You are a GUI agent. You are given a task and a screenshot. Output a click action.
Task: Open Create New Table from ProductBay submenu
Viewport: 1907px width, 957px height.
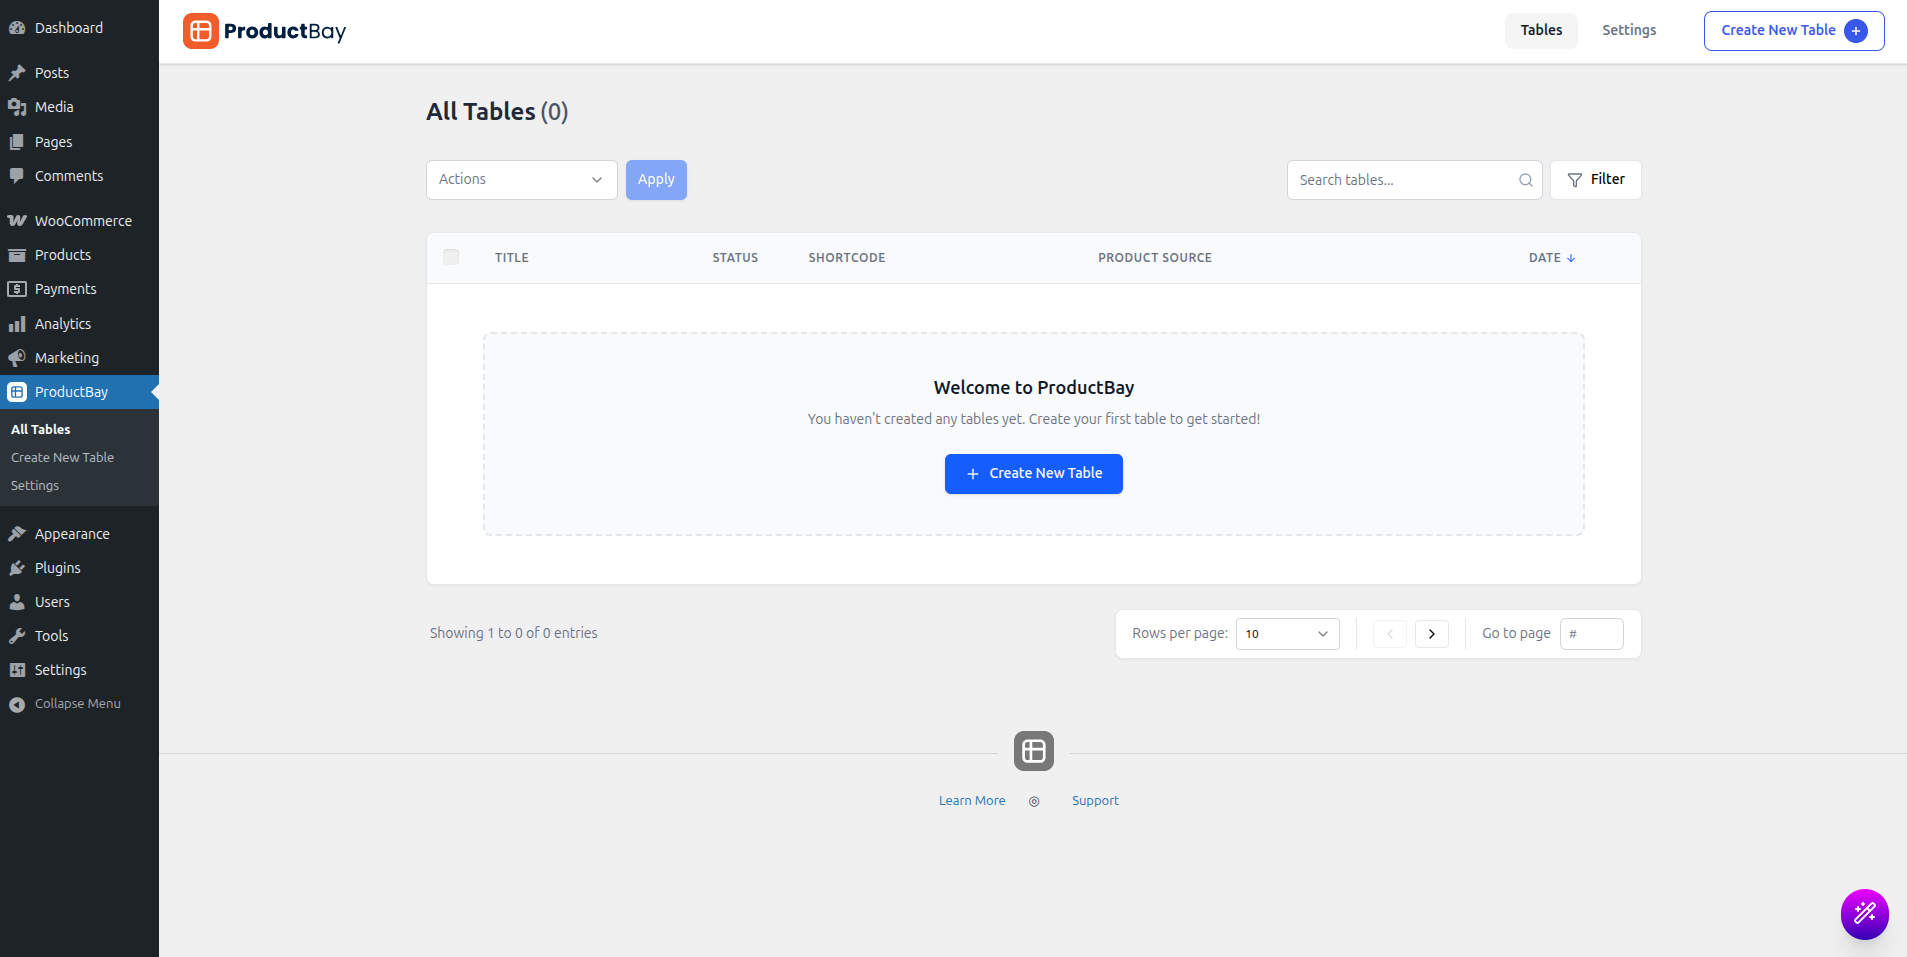(x=61, y=457)
